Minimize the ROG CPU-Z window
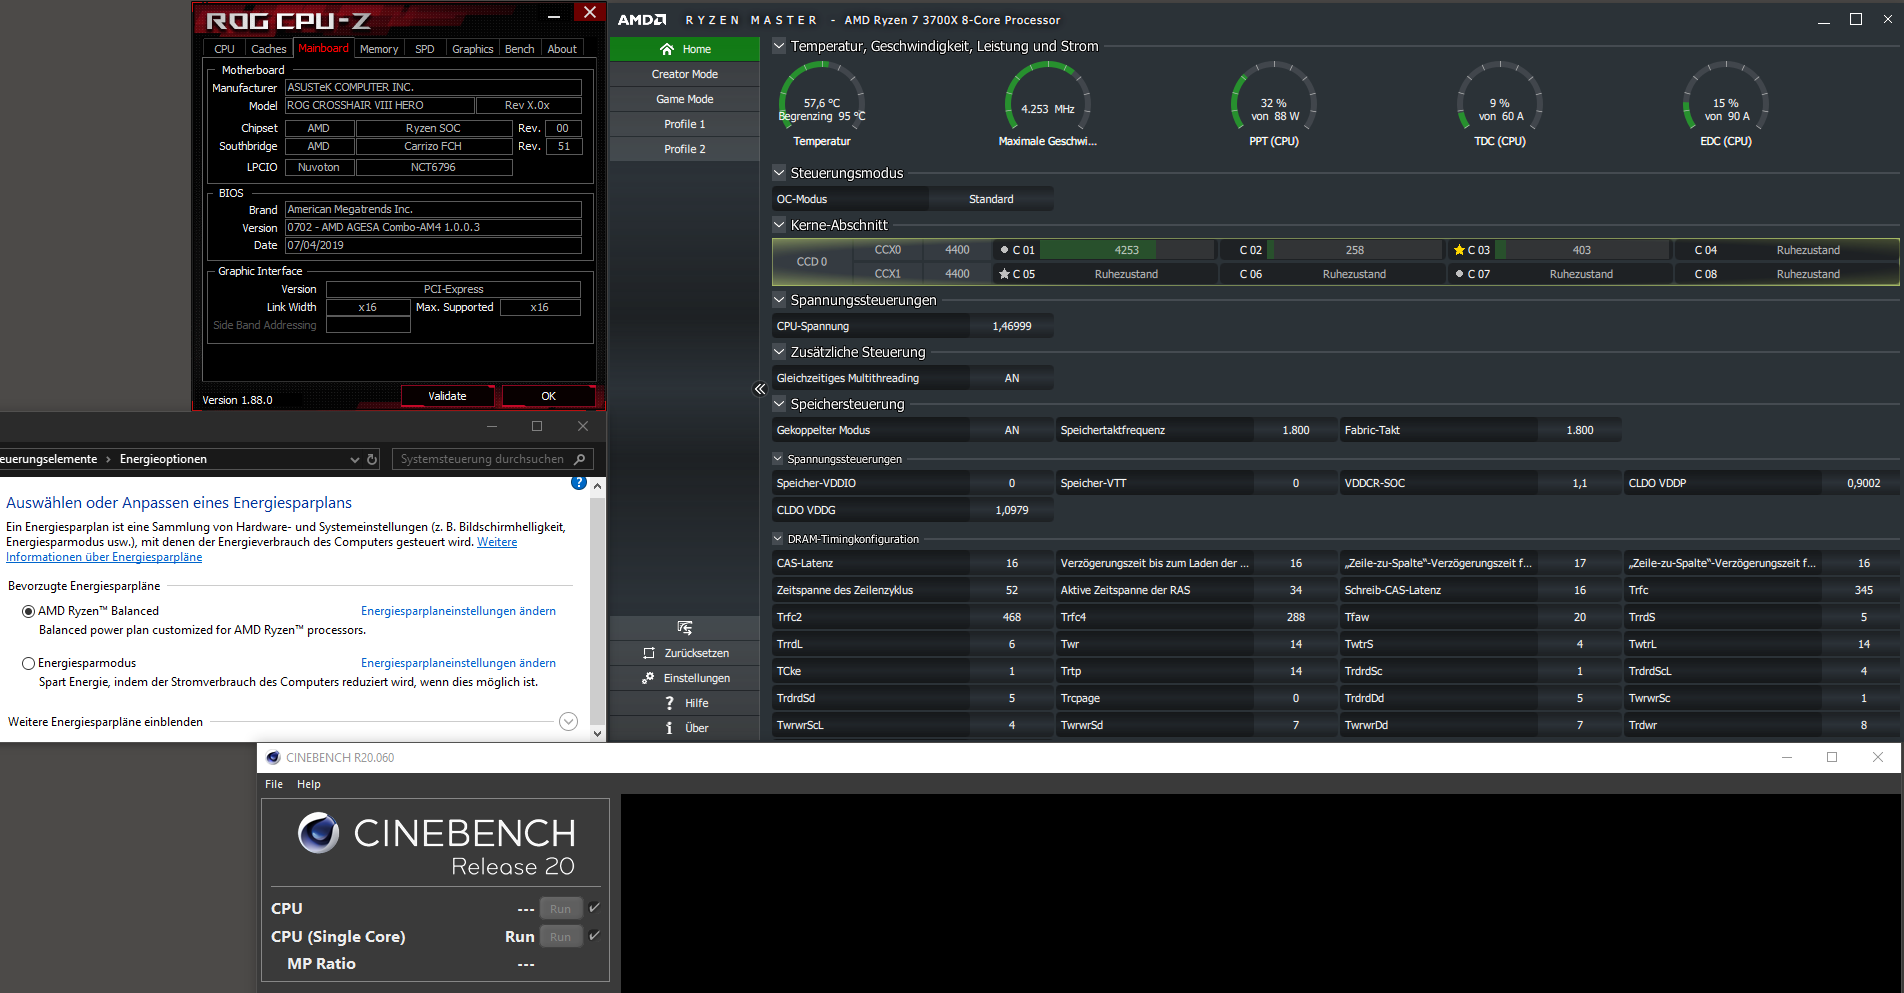This screenshot has height=993, width=1904. click(554, 15)
